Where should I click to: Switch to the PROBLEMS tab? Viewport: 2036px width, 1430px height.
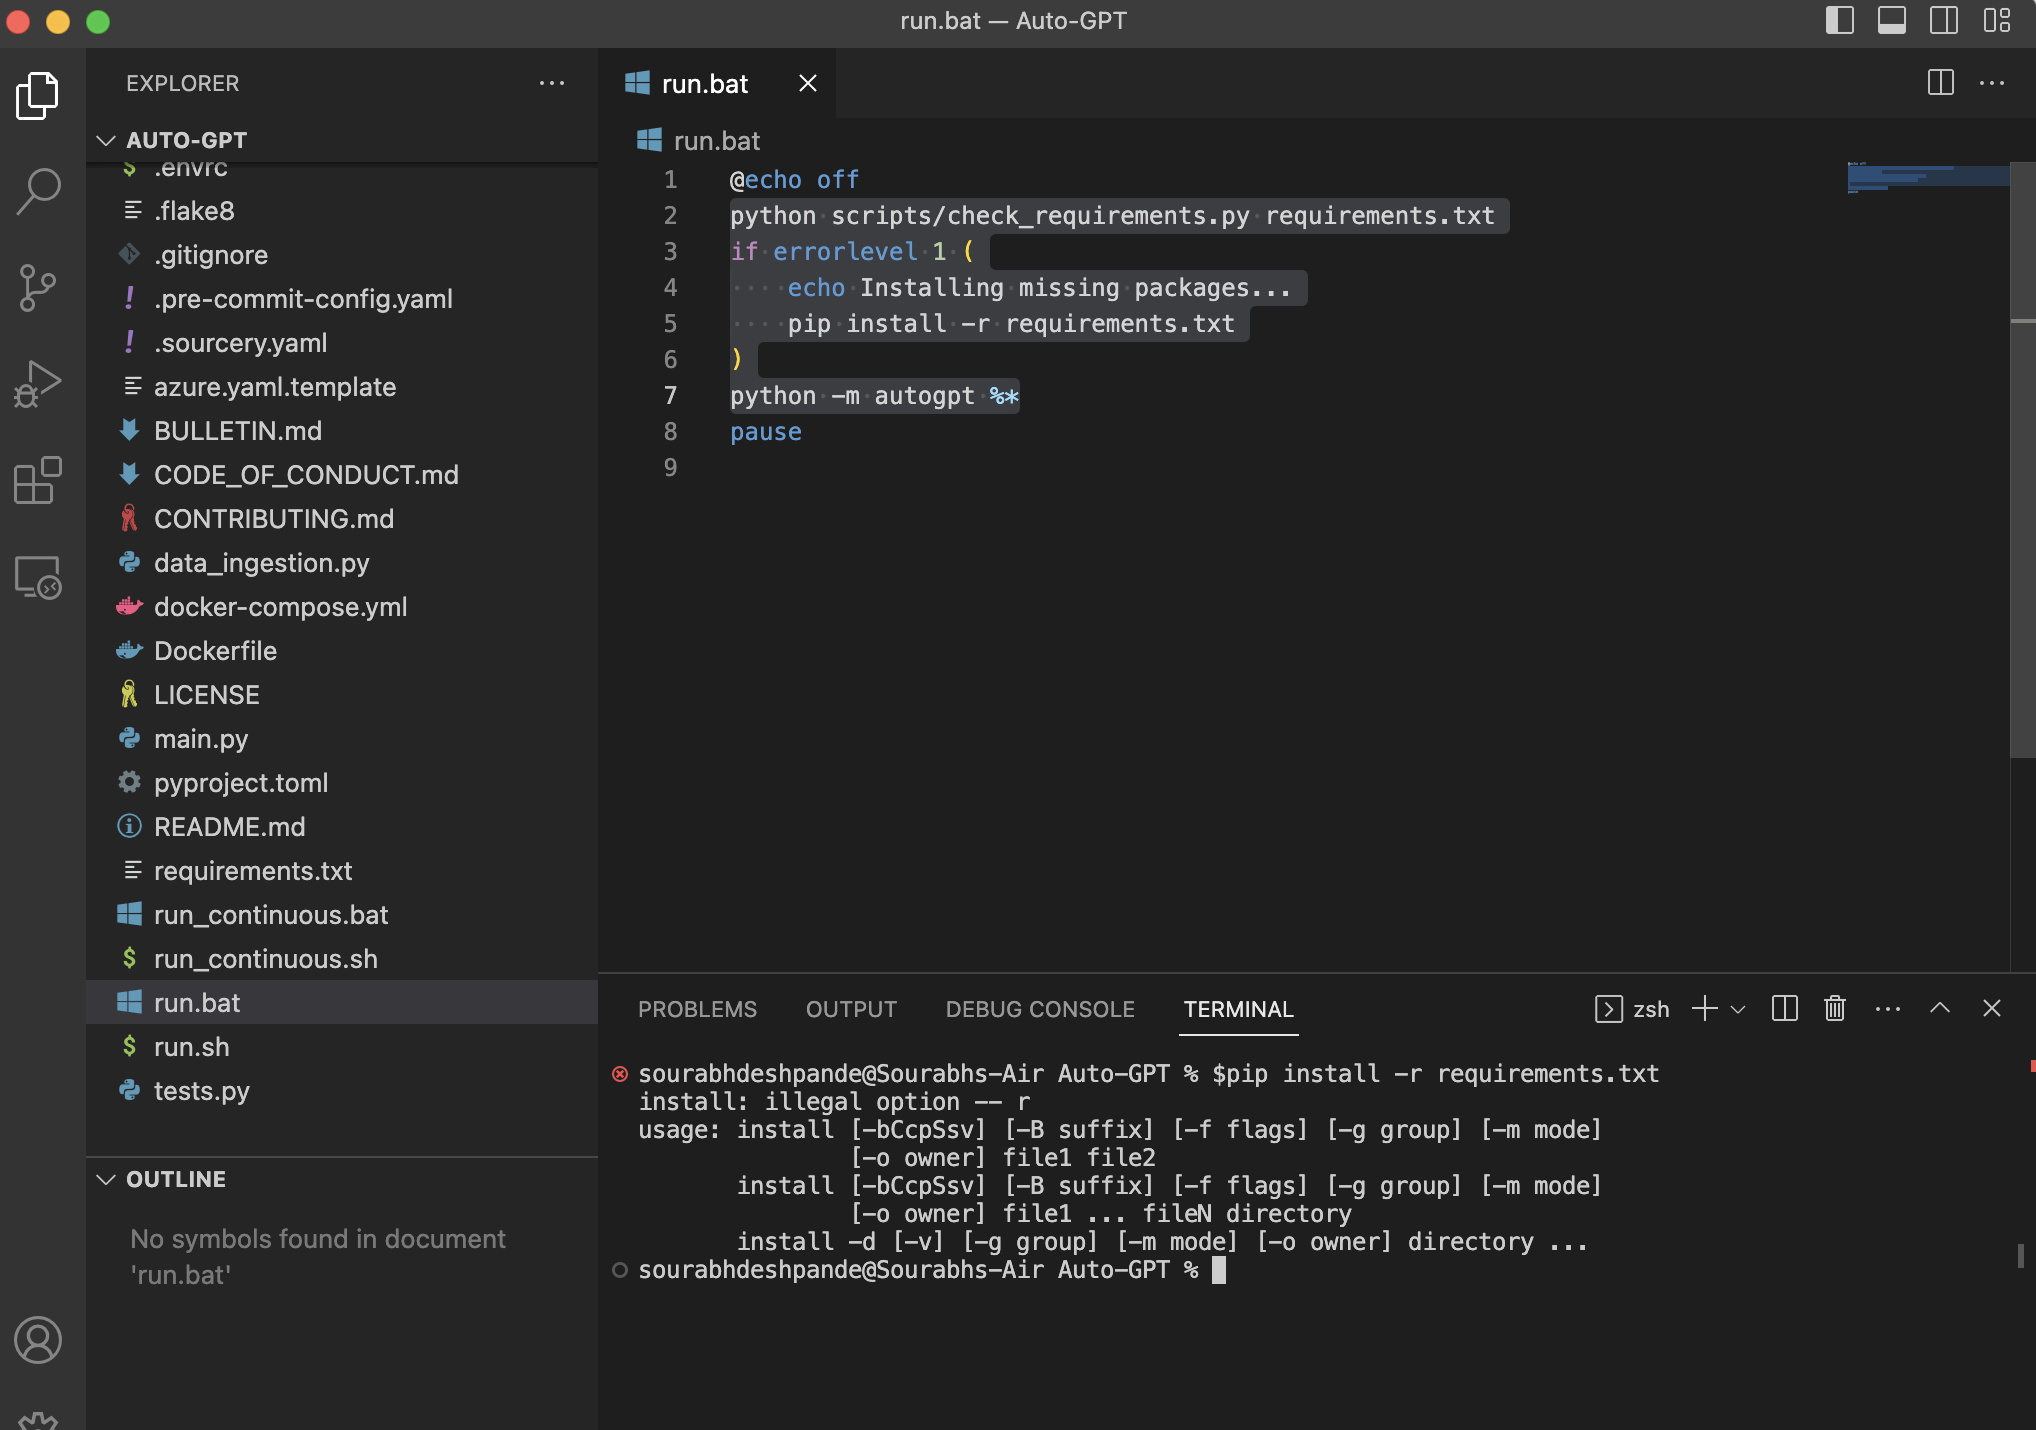coord(697,1009)
